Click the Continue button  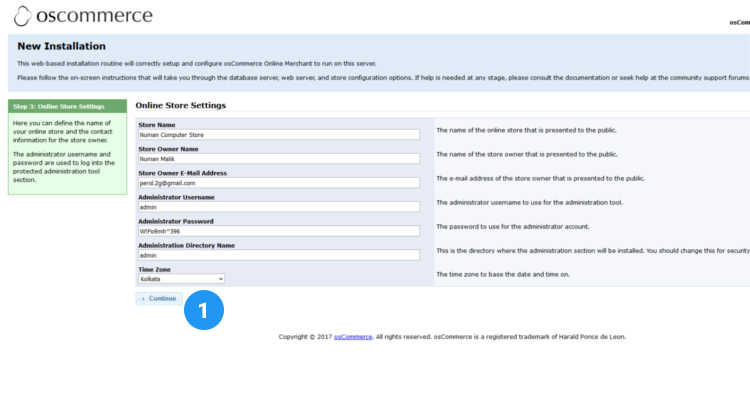pyautogui.click(x=159, y=298)
